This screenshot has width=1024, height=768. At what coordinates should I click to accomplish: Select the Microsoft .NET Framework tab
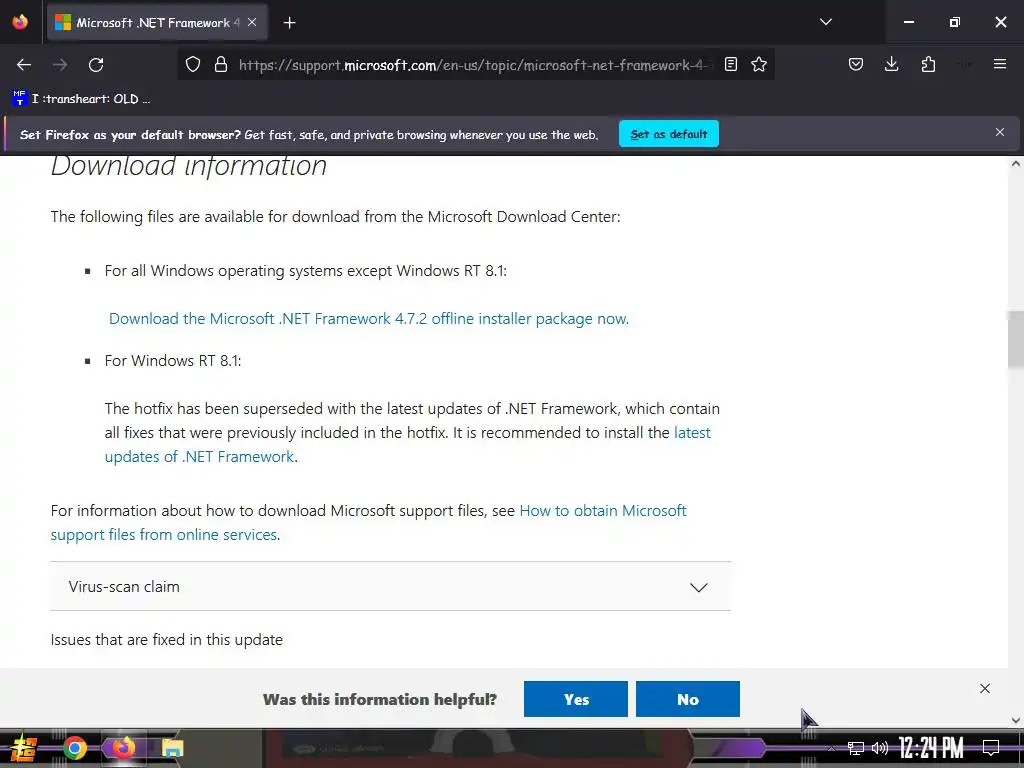[155, 23]
